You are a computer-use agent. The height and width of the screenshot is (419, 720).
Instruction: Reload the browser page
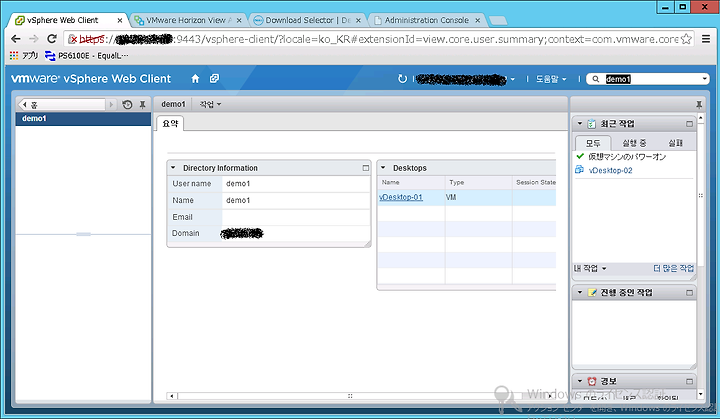52,39
